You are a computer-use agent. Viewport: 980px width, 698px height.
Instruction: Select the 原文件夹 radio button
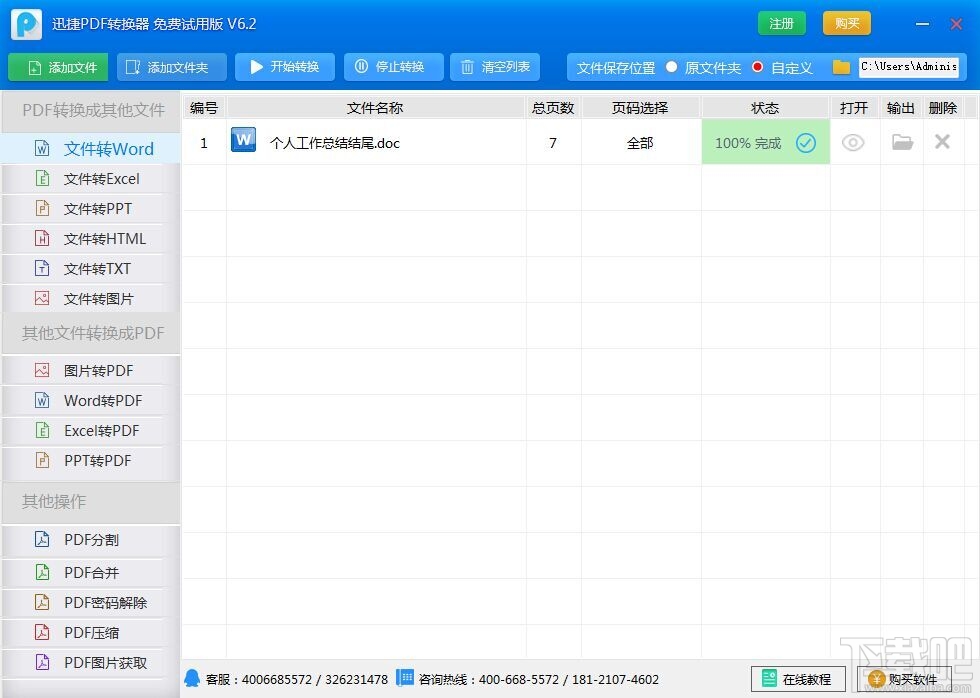[x=672, y=67]
